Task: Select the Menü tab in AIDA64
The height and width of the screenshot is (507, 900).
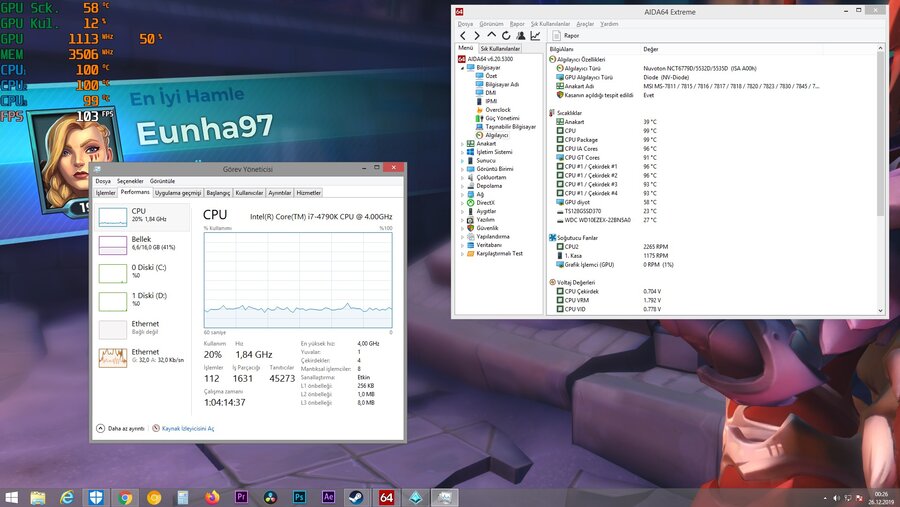Action: coord(465,48)
